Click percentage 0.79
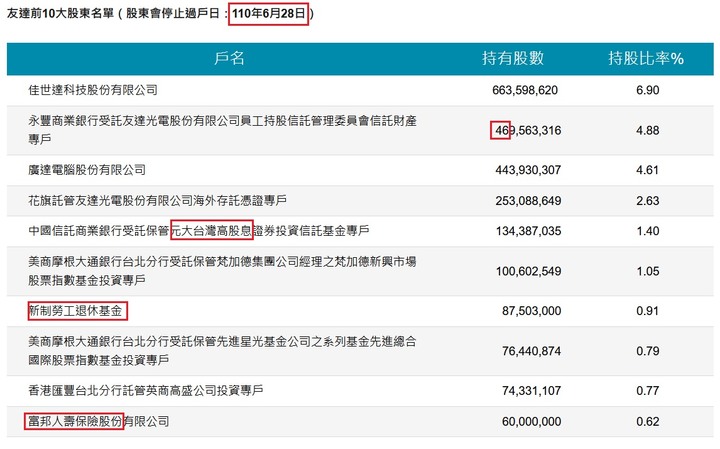 click(647, 351)
